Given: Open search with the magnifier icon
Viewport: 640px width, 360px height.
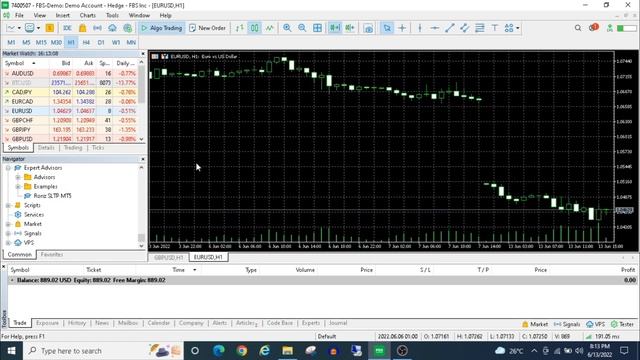Looking at the screenshot, I should 578,28.
